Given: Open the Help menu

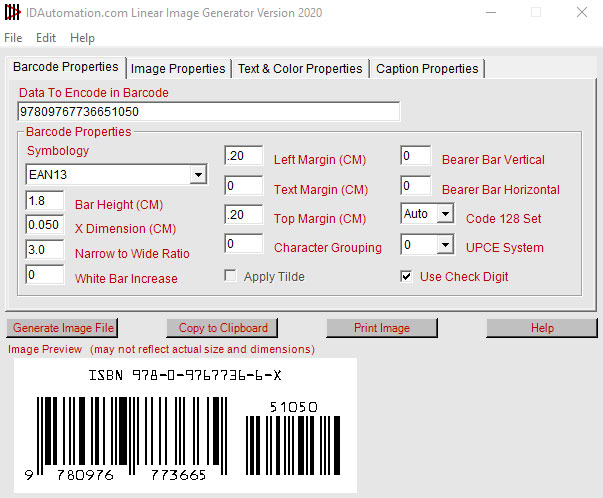Looking at the screenshot, I should 82,38.
